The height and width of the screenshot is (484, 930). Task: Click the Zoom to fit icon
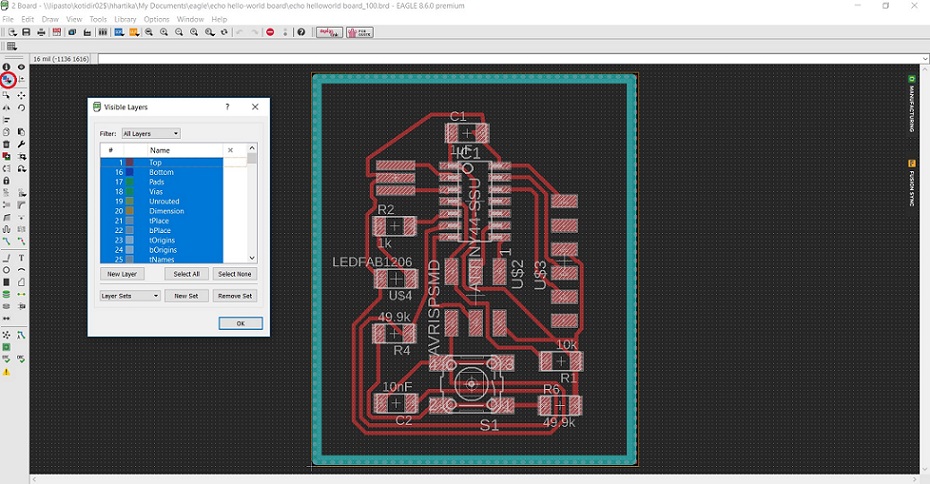point(148,32)
